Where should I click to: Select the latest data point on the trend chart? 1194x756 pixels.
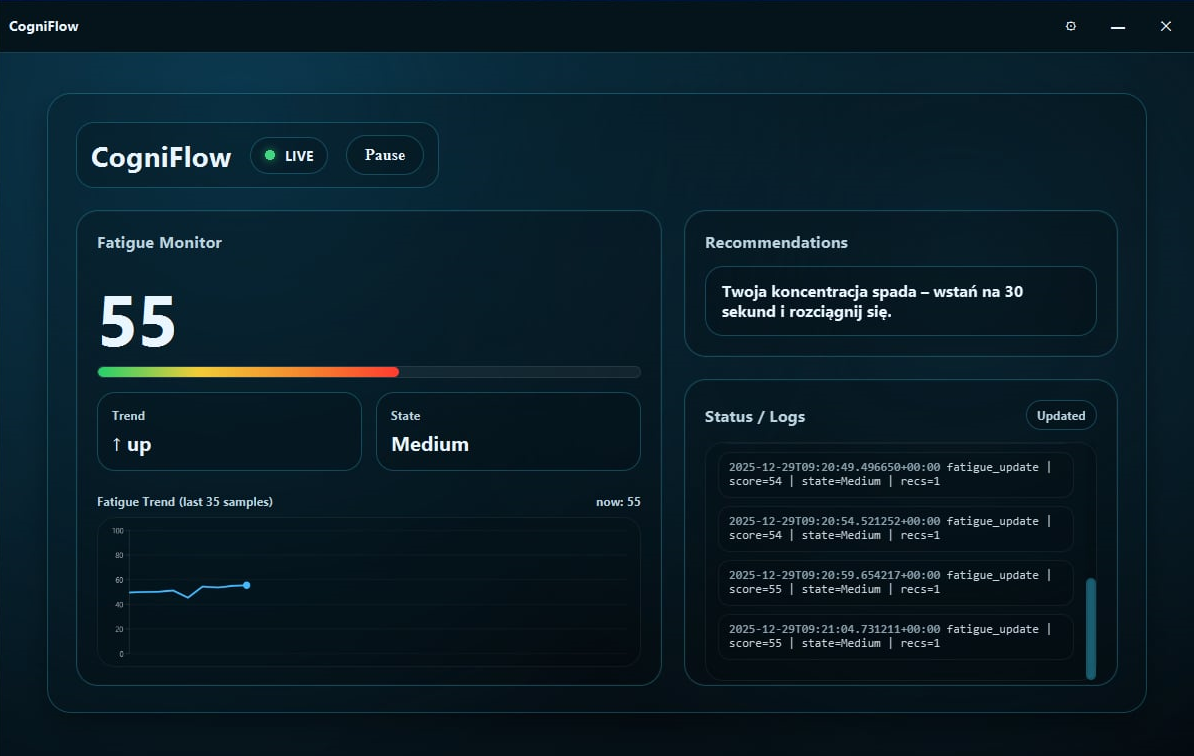(246, 585)
